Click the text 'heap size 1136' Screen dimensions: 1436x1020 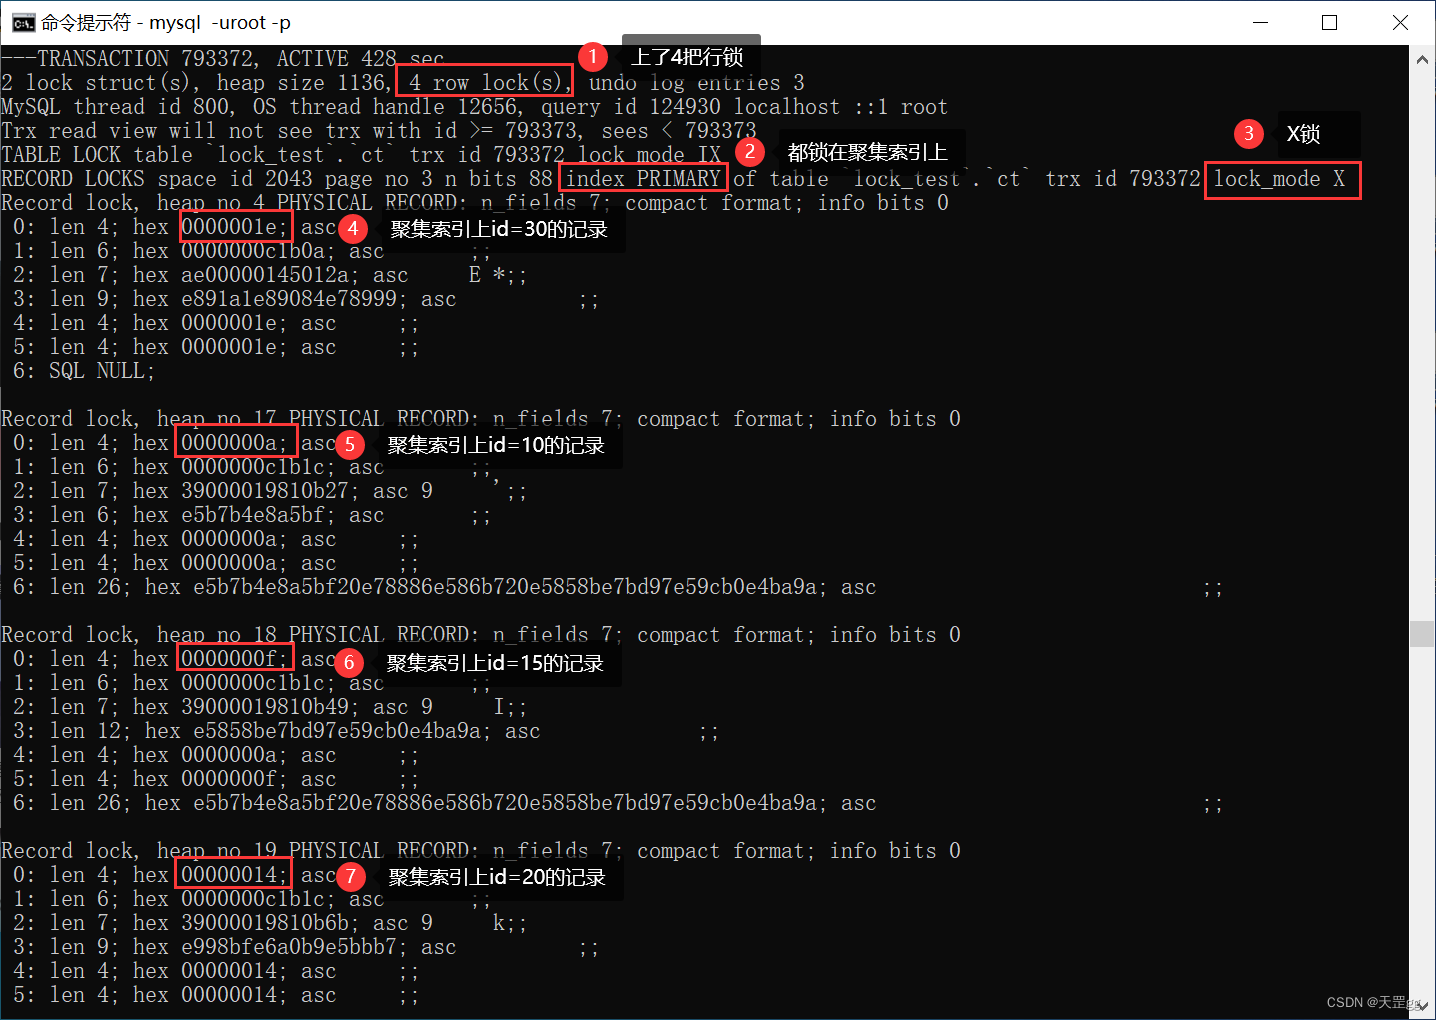click(x=301, y=83)
